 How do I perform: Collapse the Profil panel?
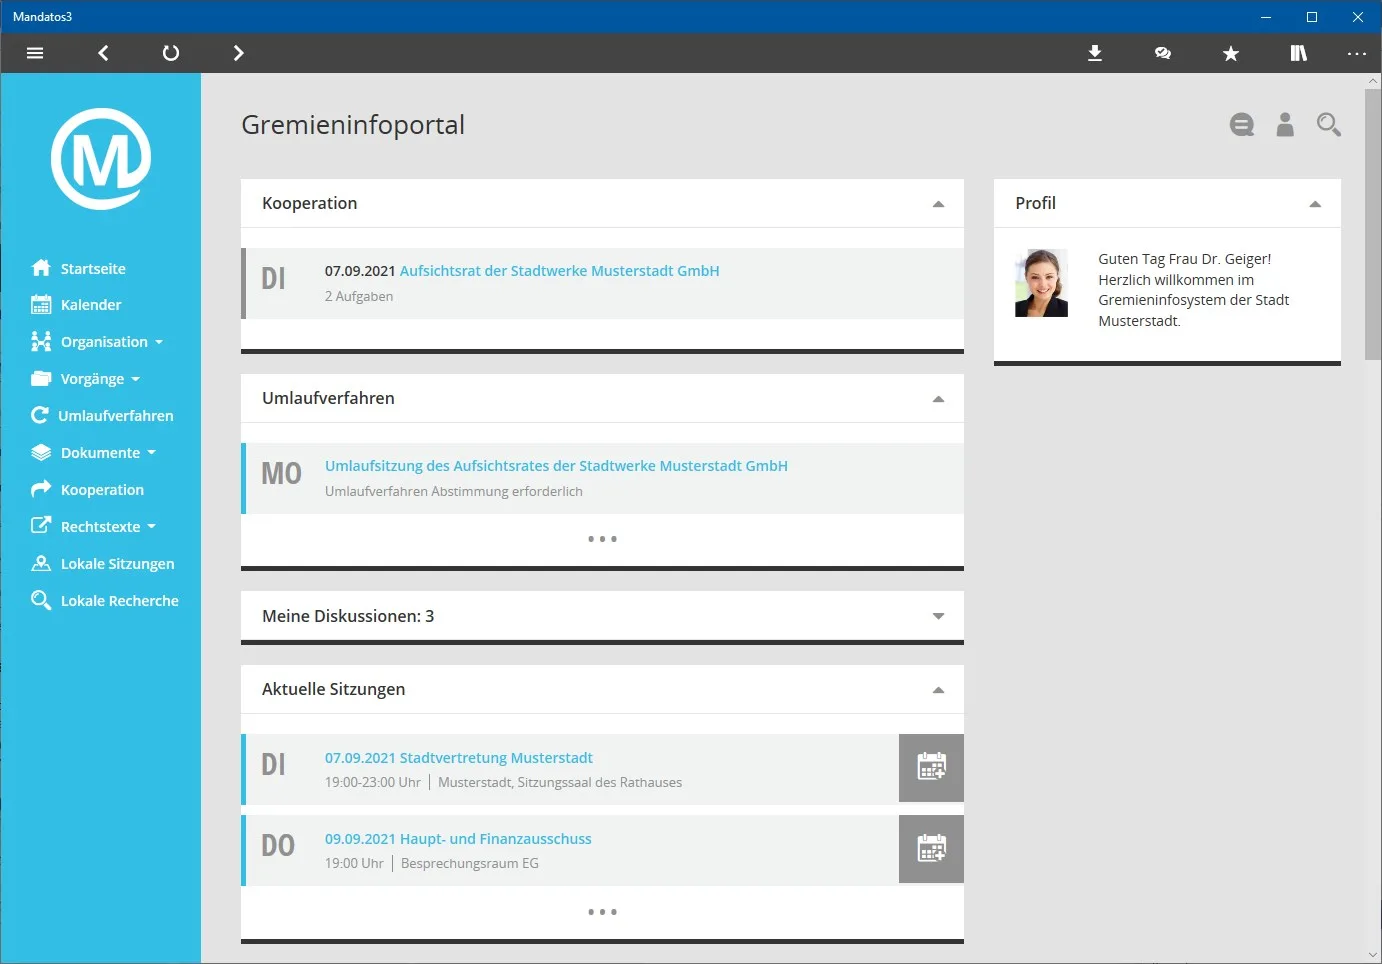1315,204
